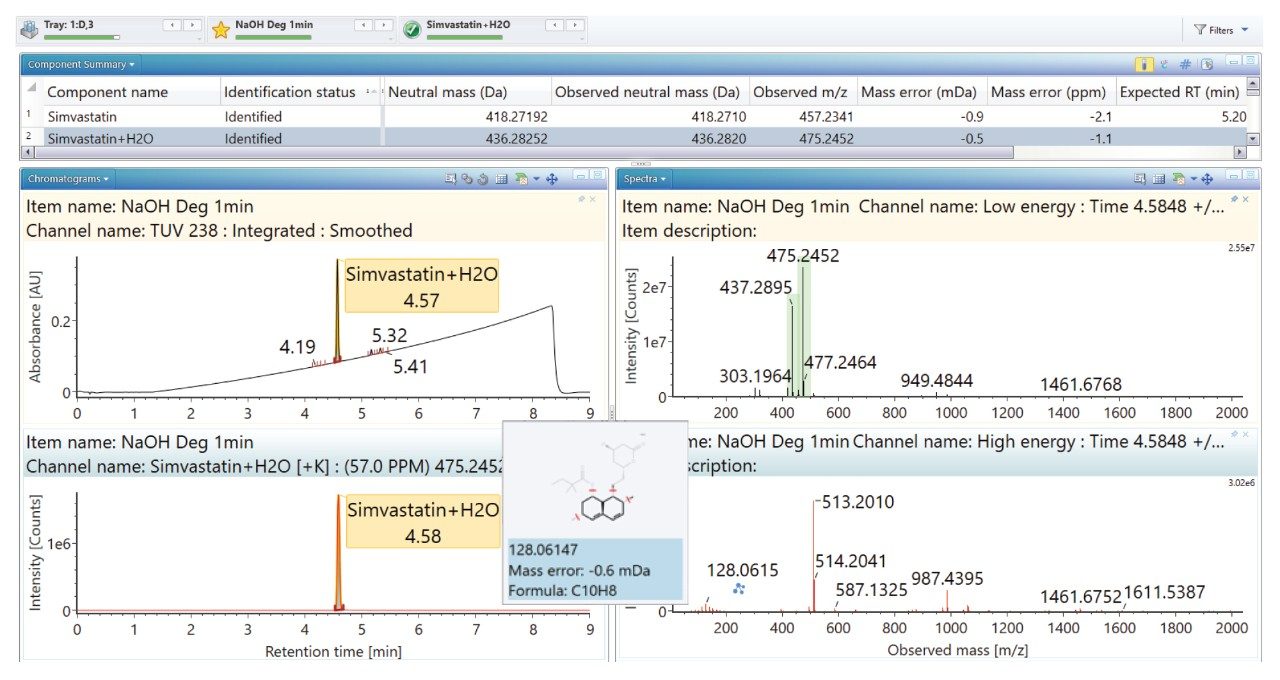Go to next tray with the Tray right arrow
Screen dimensions: 1280x680
192,25
